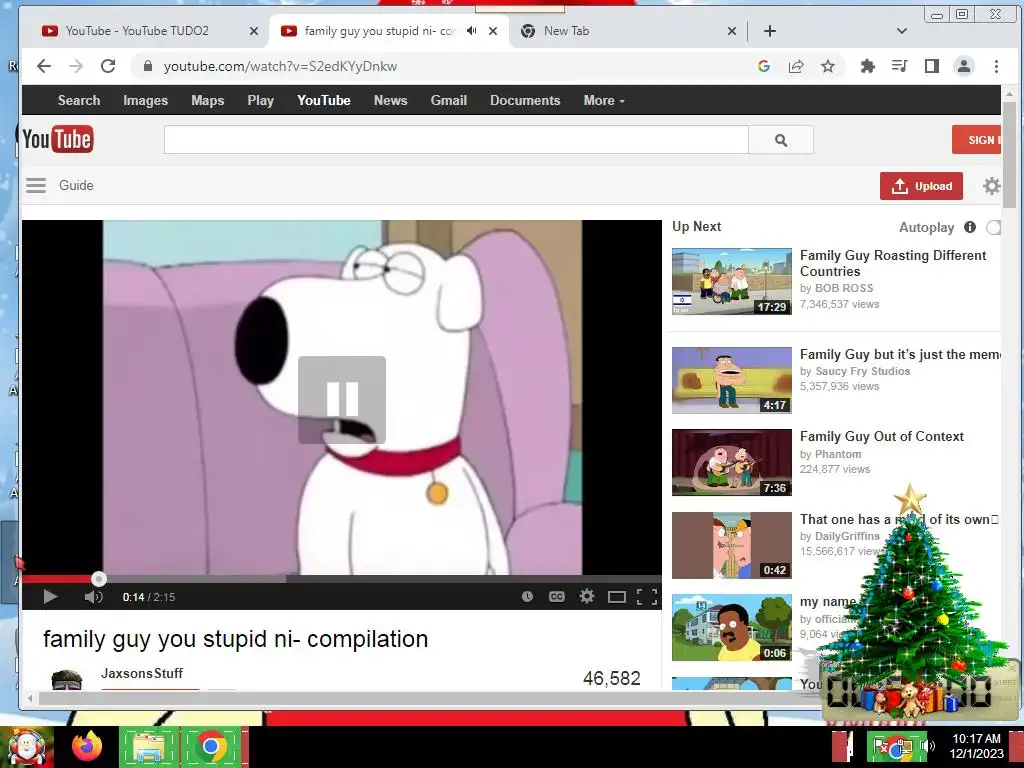Click the browser back arrow
1024x768 pixels.
[x=44, y=66]
